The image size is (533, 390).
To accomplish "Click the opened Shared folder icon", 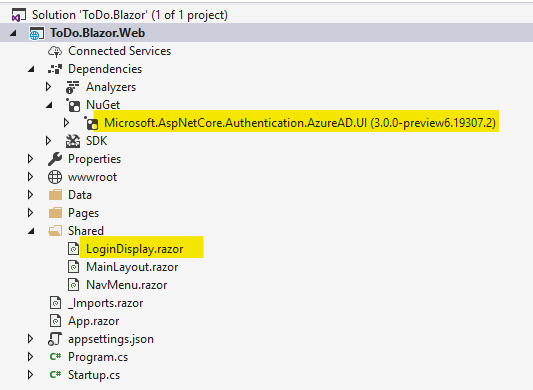I will tap(55, 231).
